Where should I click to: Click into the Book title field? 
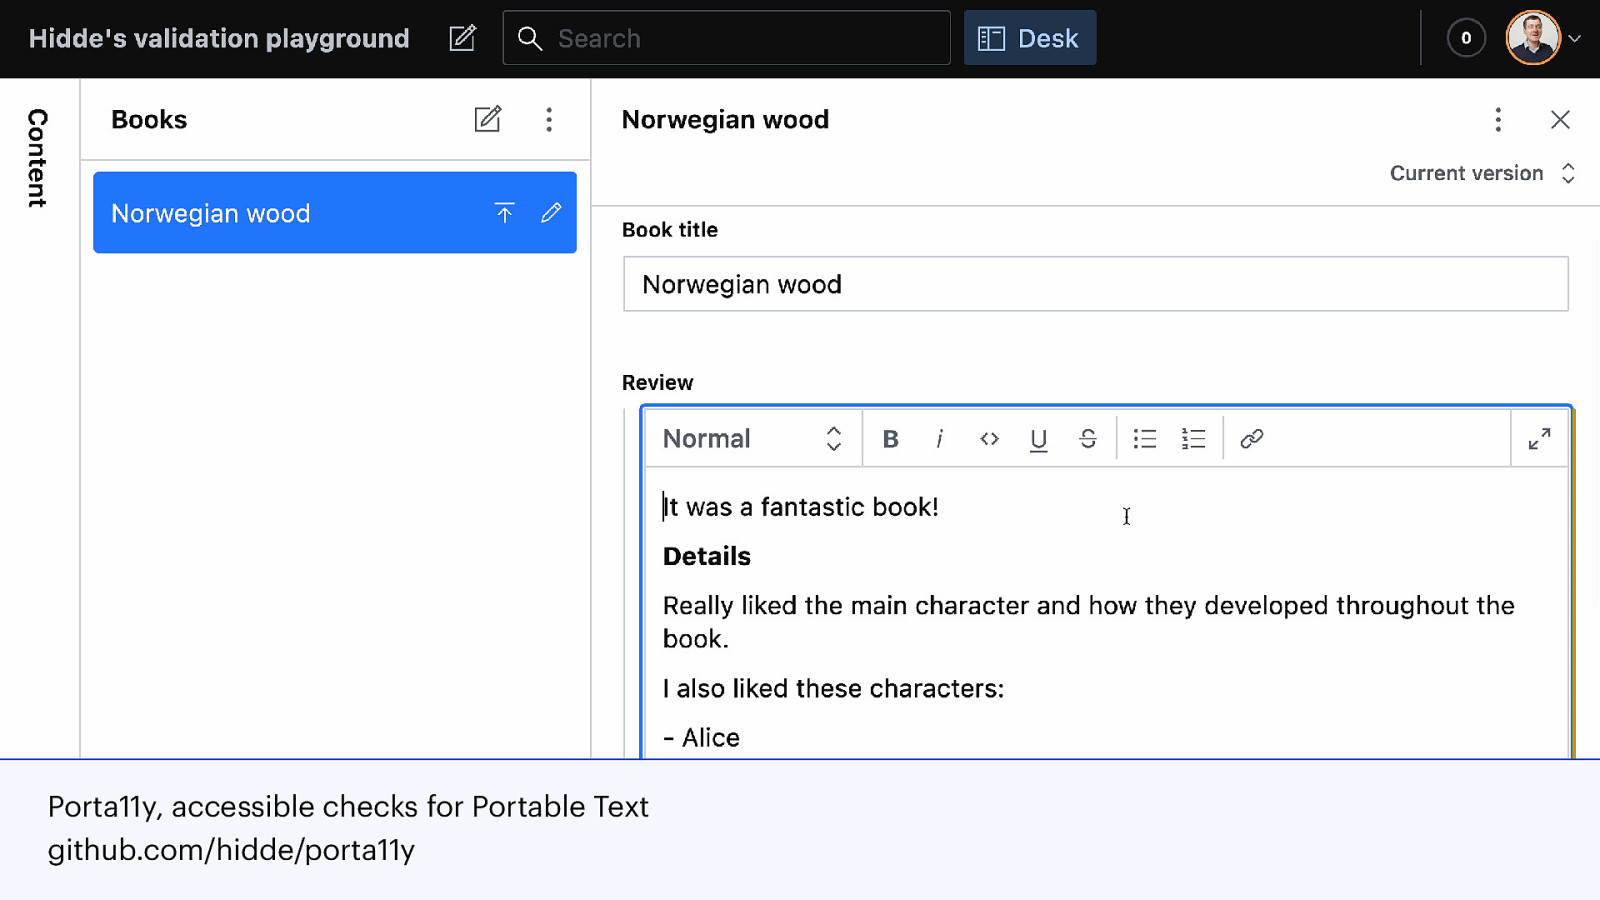point(1096,284)
